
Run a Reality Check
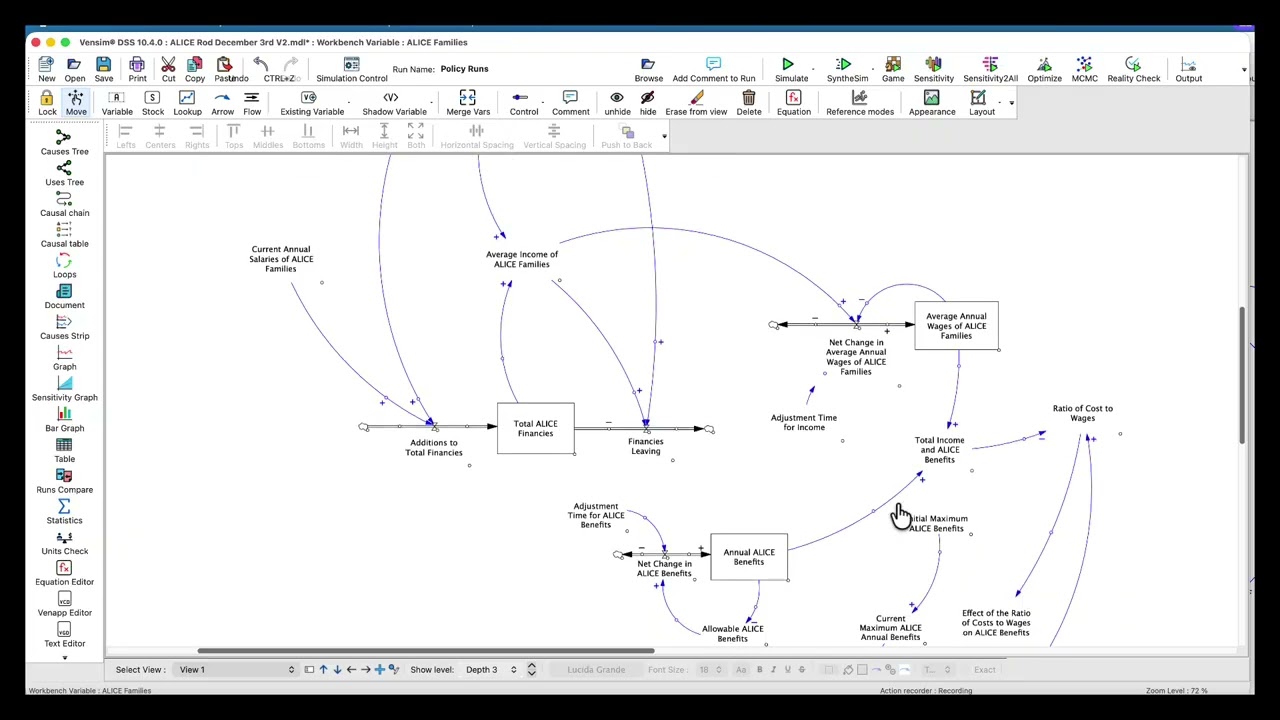point(1133,69)
